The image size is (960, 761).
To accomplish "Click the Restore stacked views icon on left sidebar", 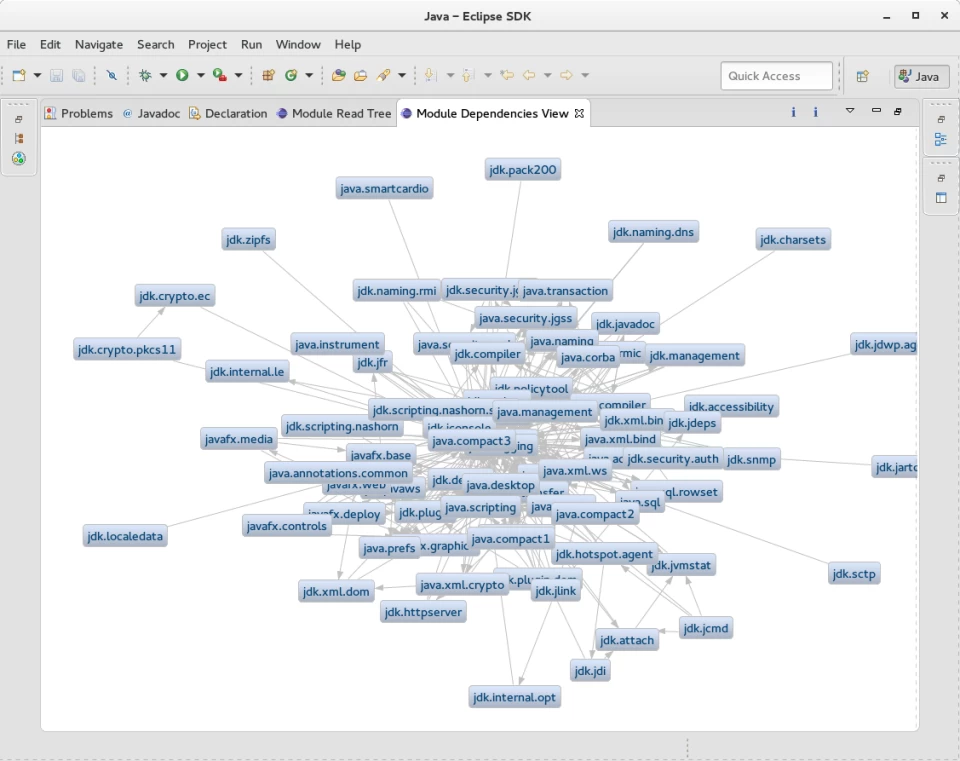I will [x=18, y=119].
